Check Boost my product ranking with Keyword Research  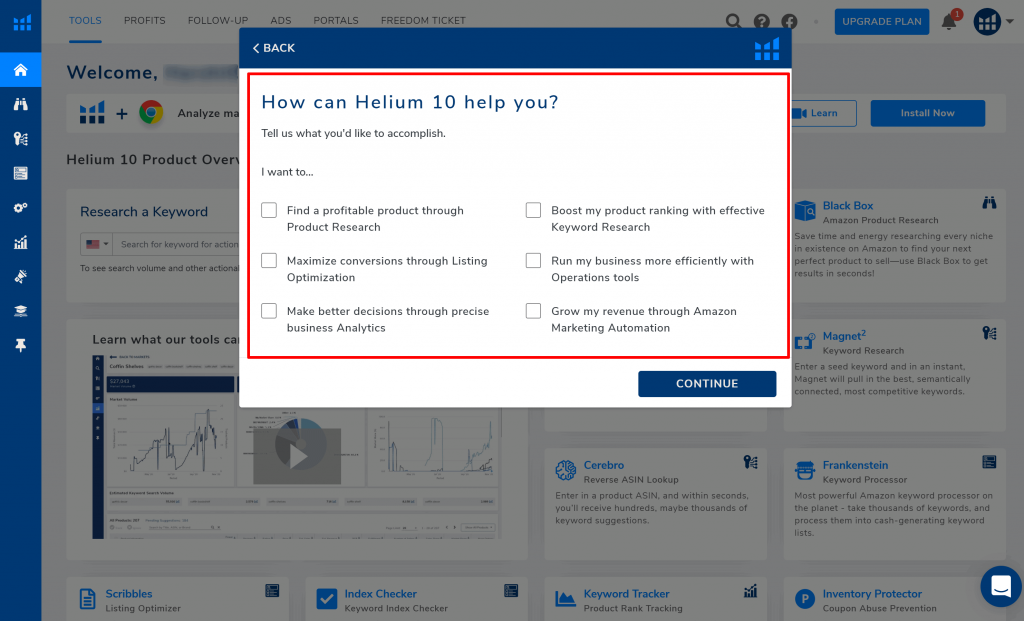click(x=534, y=210)
